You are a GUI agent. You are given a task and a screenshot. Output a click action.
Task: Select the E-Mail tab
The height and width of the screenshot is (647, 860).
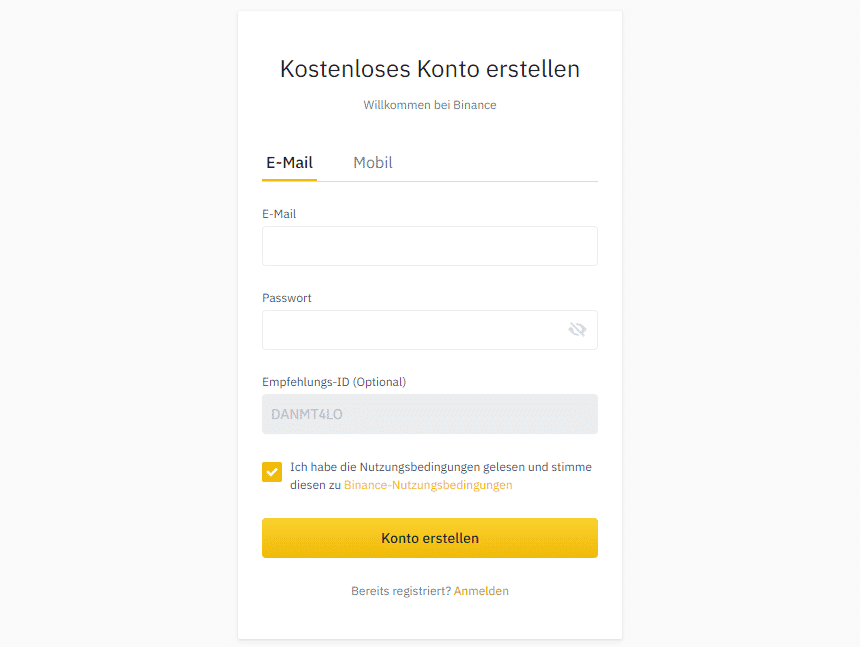[289, 162]
